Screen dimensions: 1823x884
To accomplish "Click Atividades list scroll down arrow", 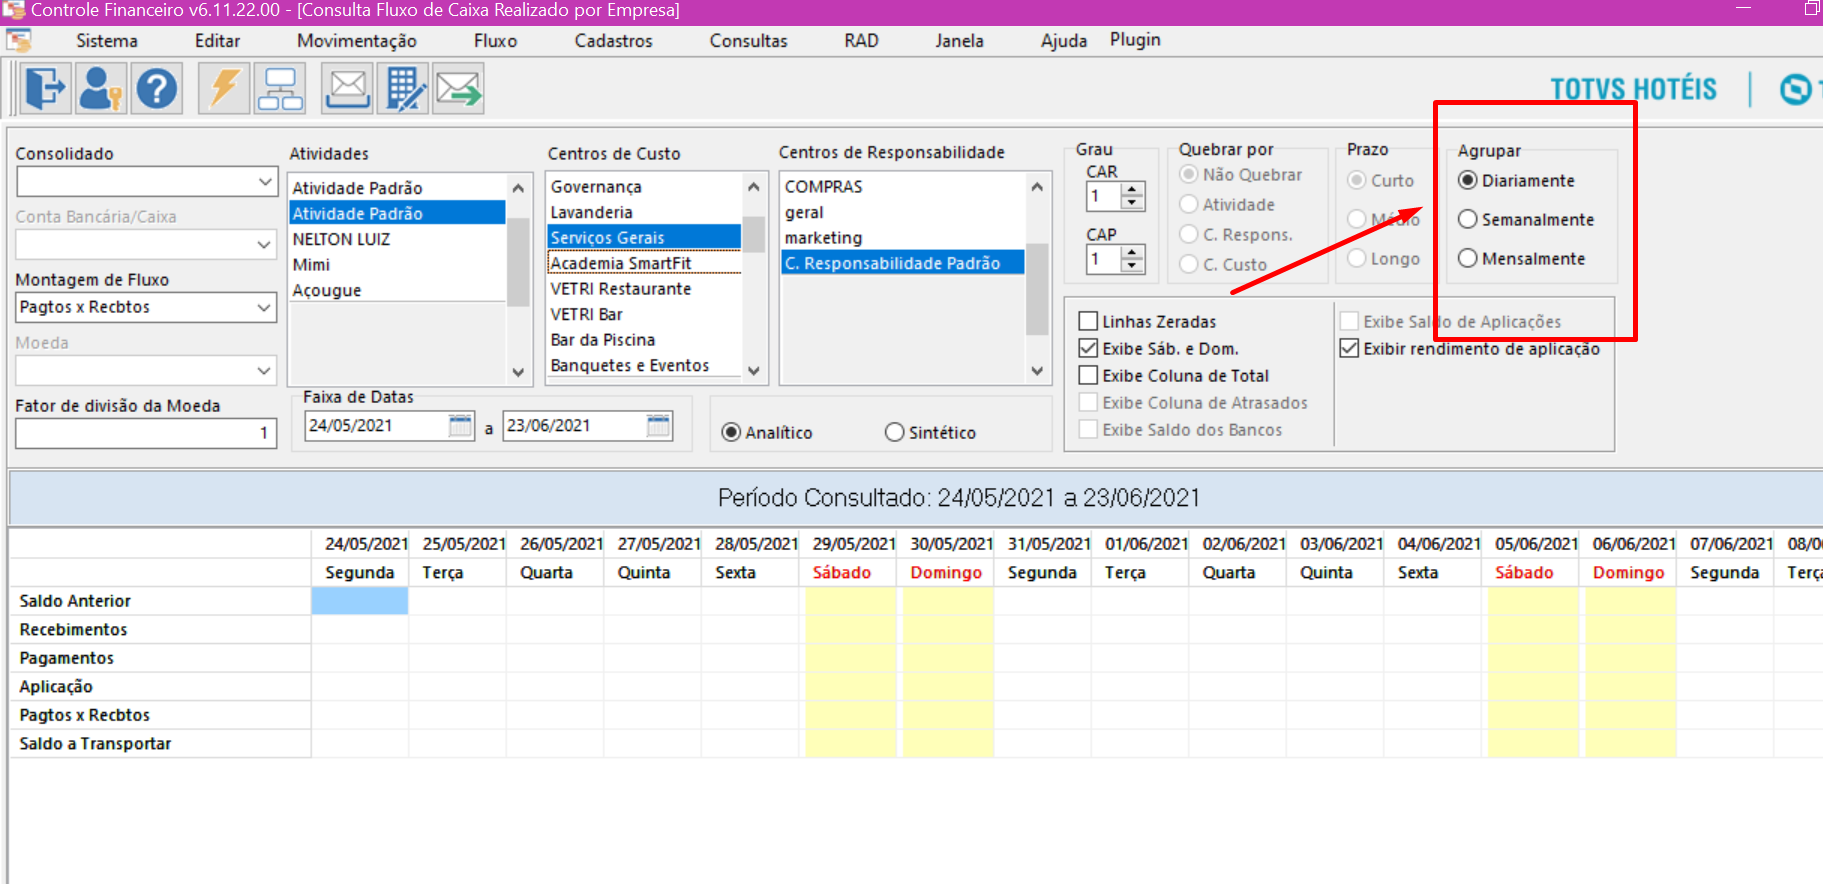I will 518,372.
